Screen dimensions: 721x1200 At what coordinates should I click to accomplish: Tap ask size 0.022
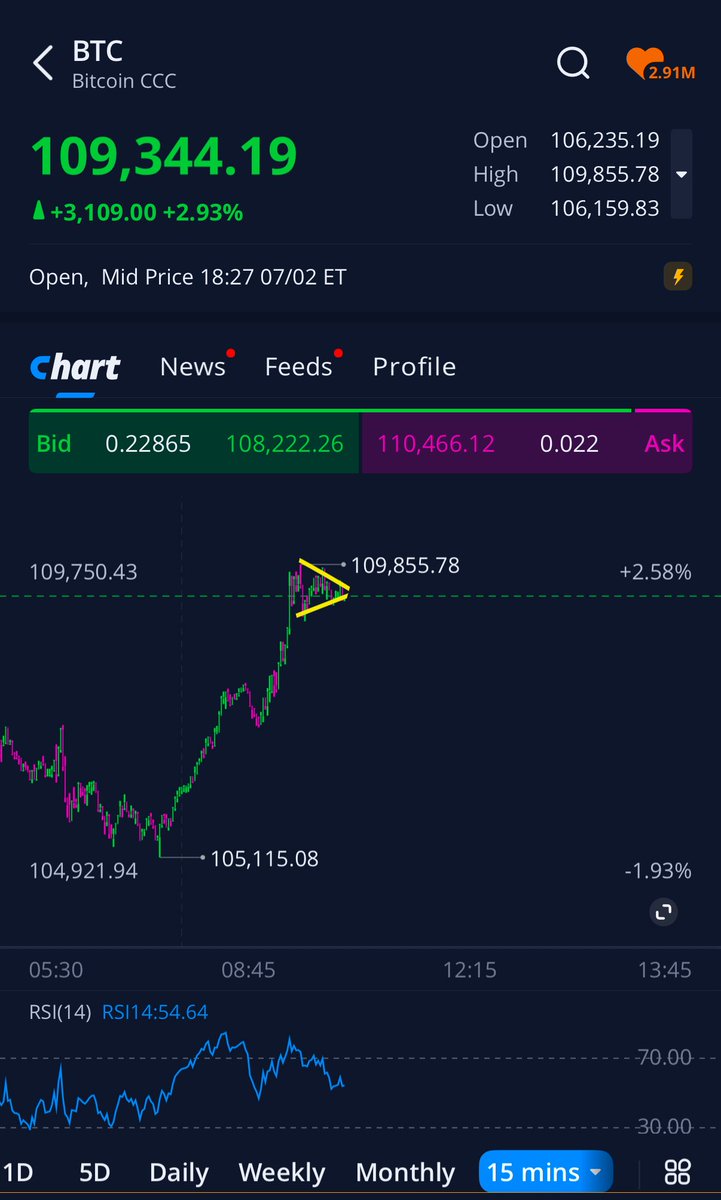569,443
